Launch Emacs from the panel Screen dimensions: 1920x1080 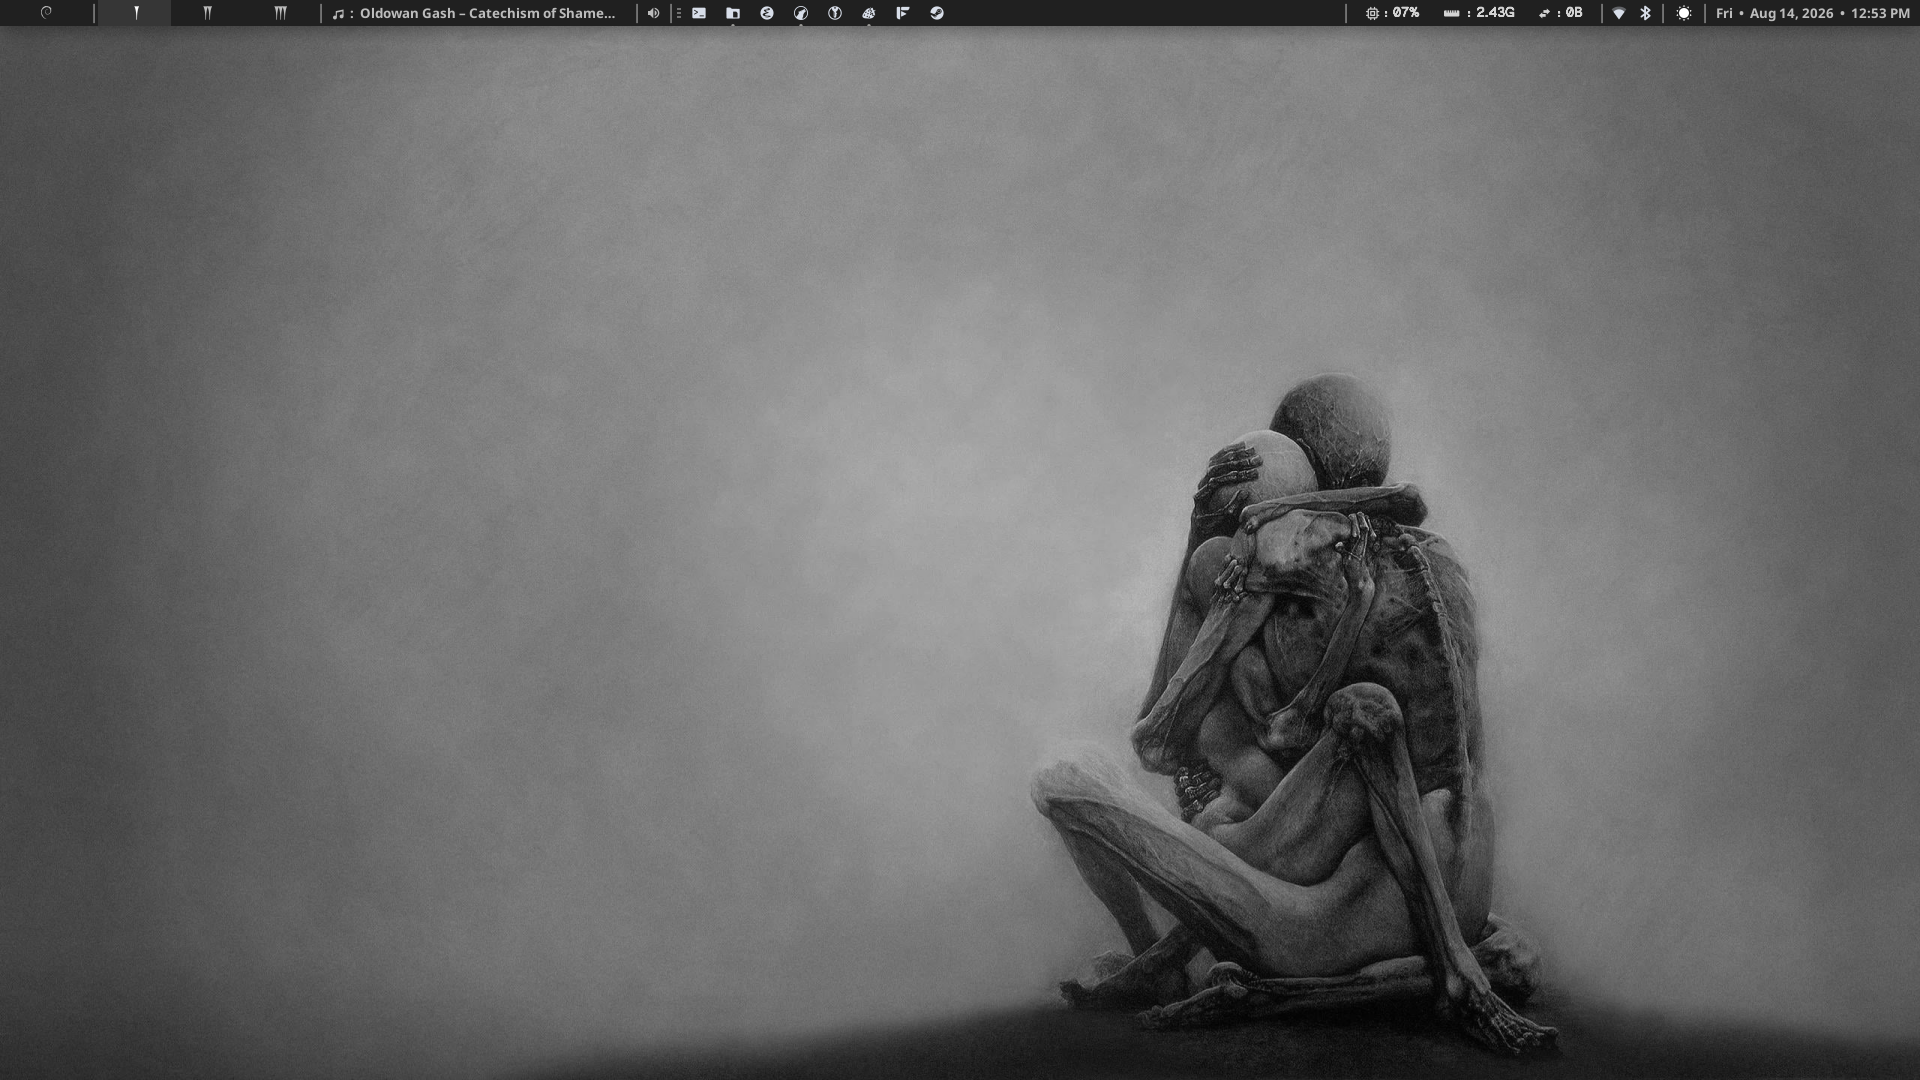(767, 13)
